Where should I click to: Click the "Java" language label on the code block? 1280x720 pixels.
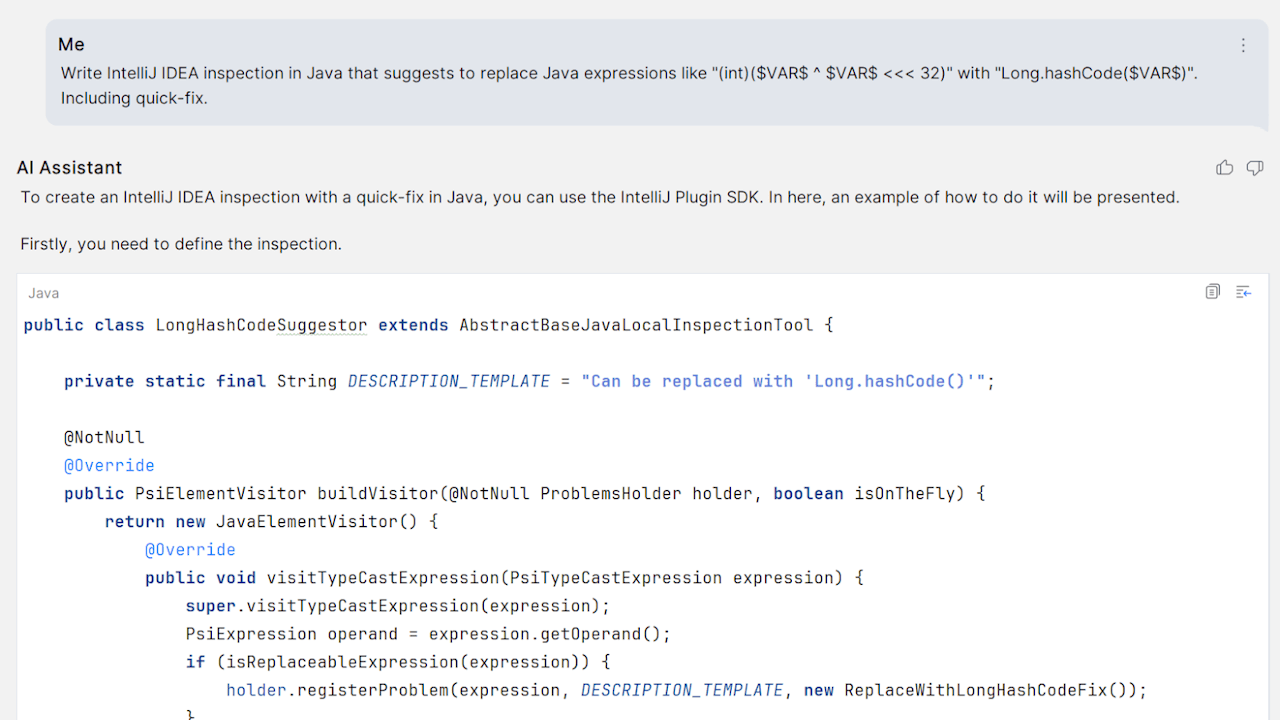(43, 293)
